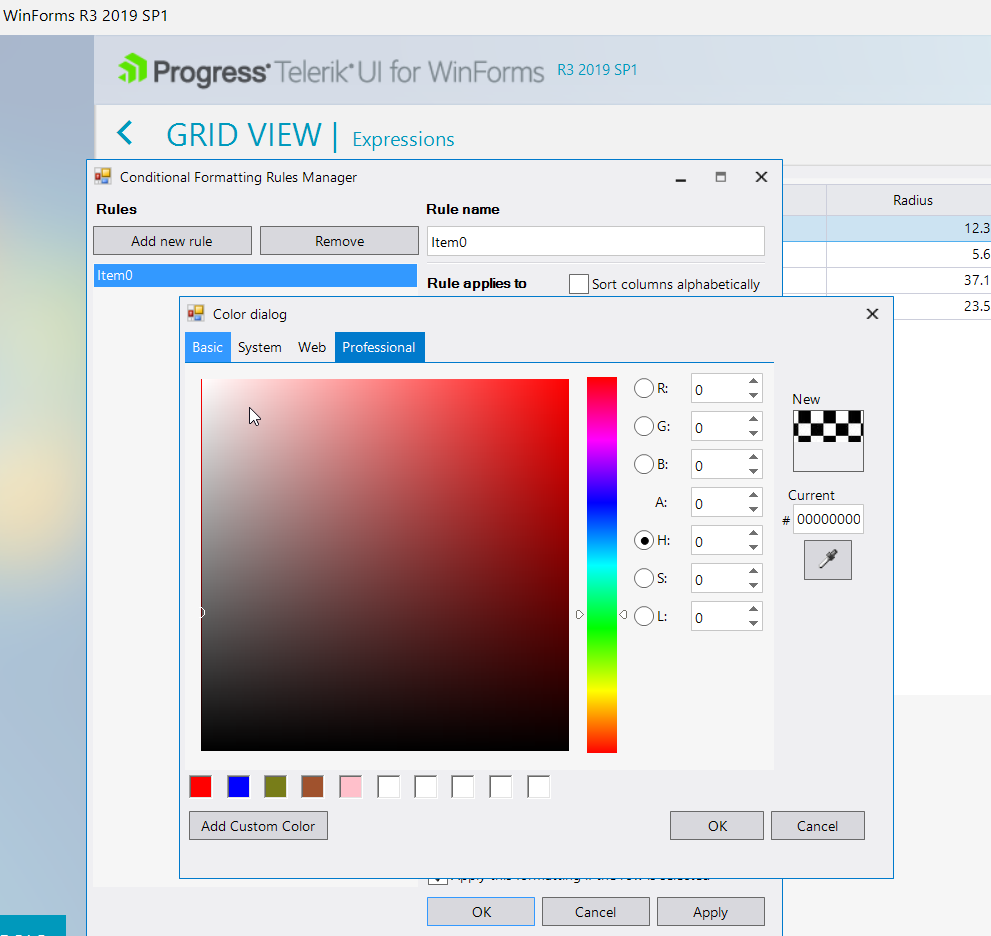The image size is (991, 936).
Task: Select the S radio button
Action: click(643, 578)
